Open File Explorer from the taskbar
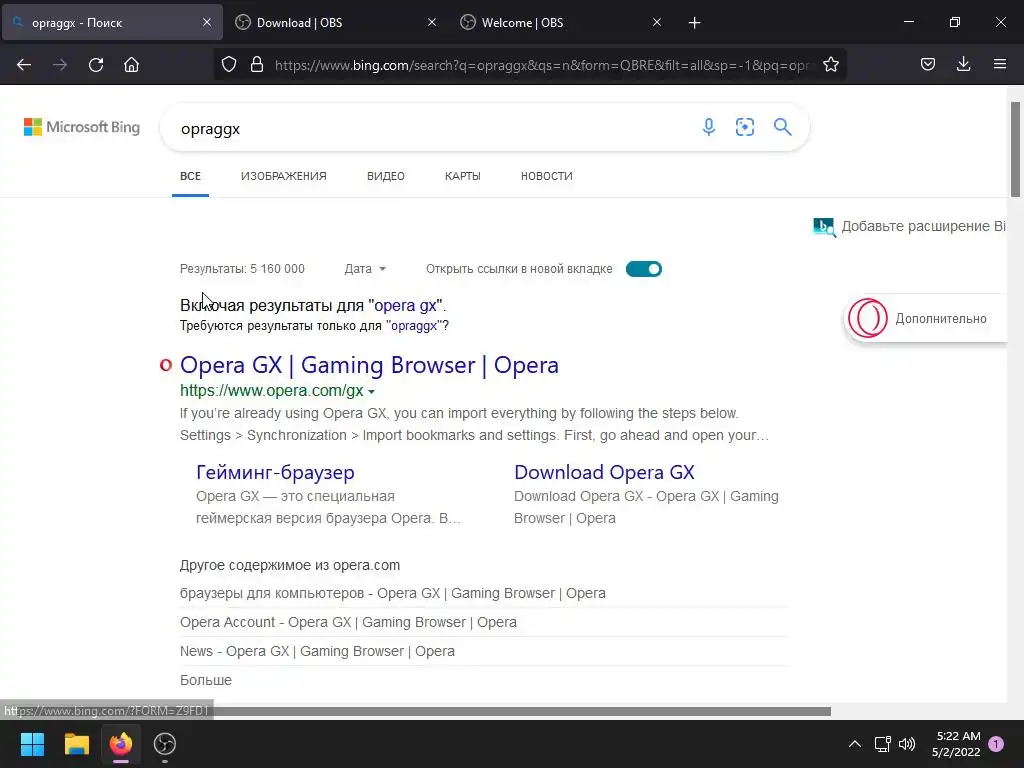The width and height of the screenshot is (1024, 768). (x=76, y=744)
